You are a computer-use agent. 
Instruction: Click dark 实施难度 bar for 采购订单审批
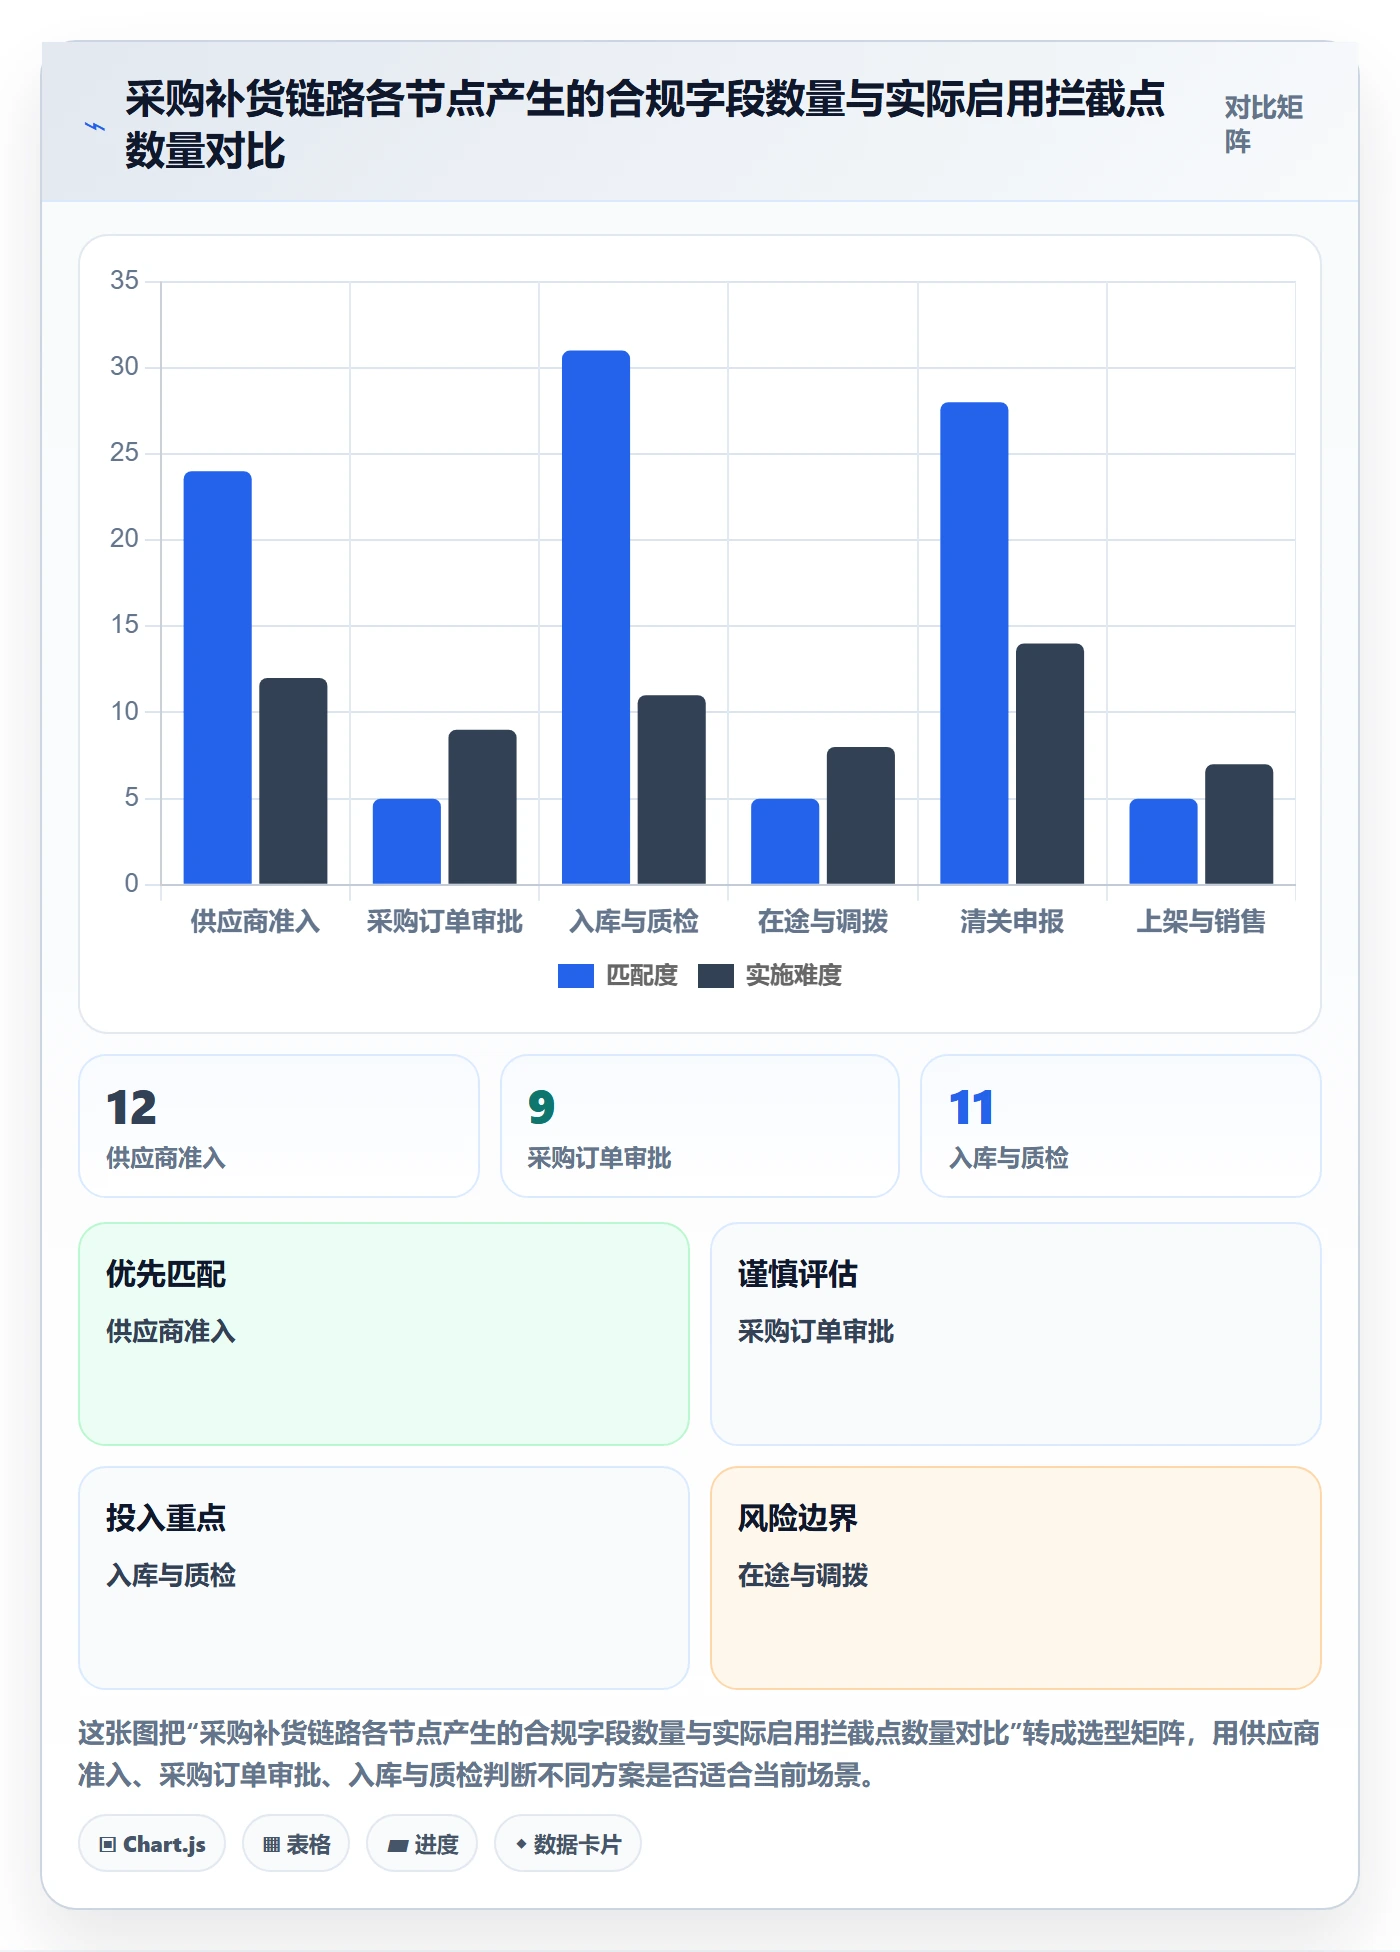tap(482, 807)
